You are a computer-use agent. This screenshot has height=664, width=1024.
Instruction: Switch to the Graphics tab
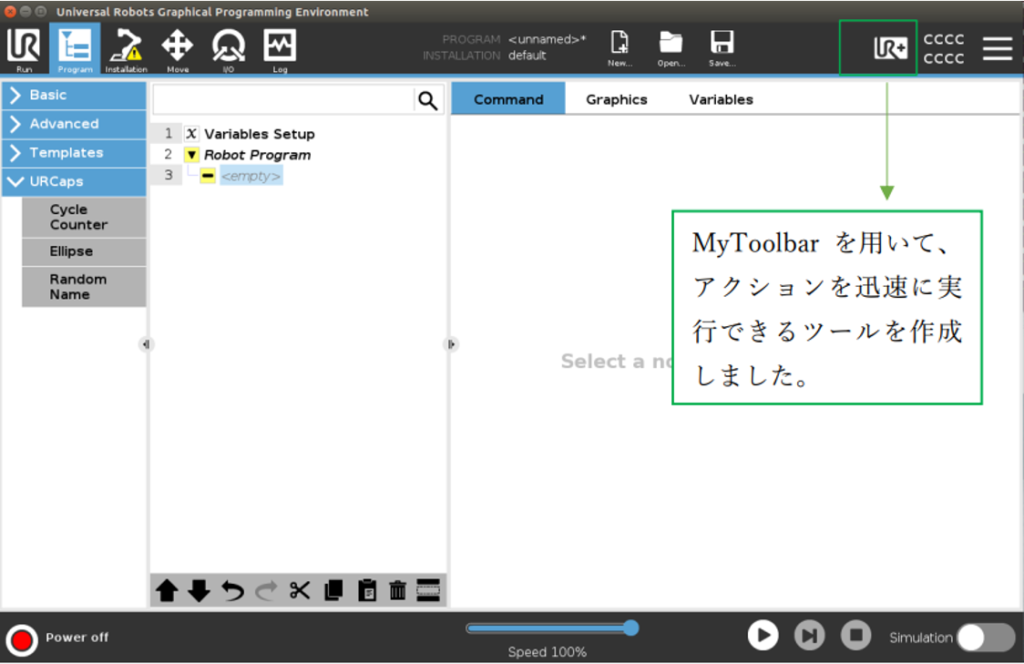(x=616, y=99)
